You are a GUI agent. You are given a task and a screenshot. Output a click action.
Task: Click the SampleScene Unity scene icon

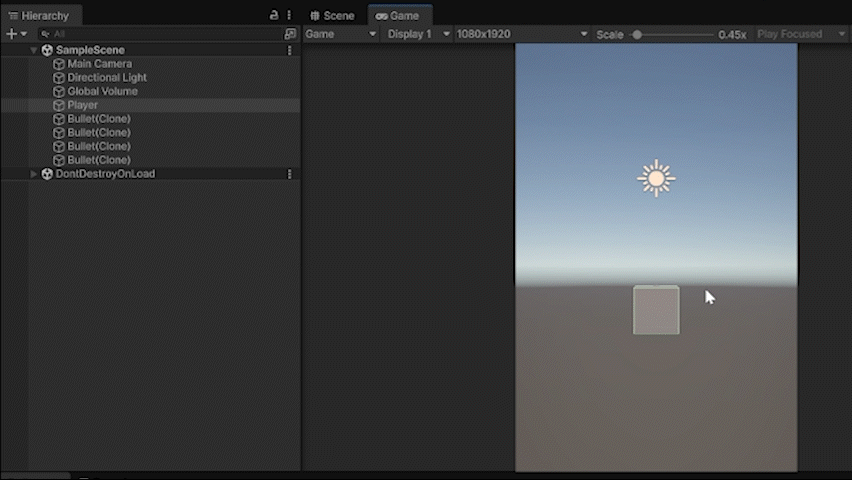[47, 50]
